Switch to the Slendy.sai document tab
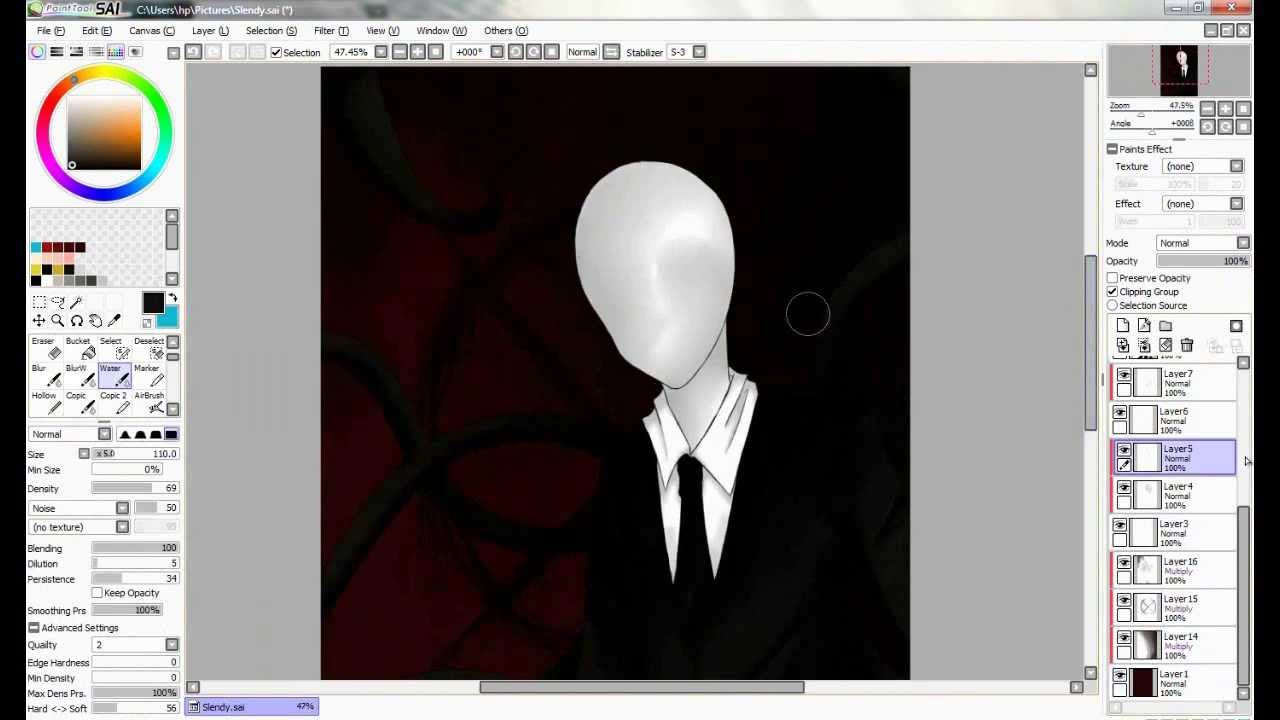 click(x=253, y=707)
